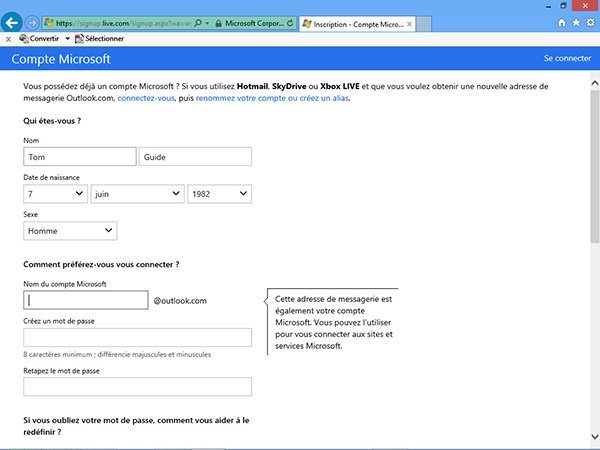Open Favorites star icon
The height and width of the screenshot is (450, 600).
(x=576, y=23)
